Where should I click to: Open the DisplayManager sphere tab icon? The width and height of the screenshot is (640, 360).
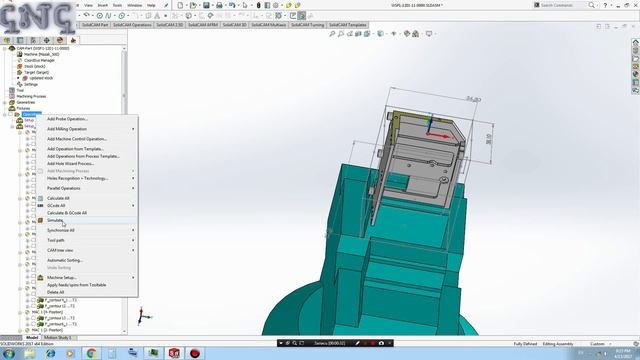coord(60,40)
